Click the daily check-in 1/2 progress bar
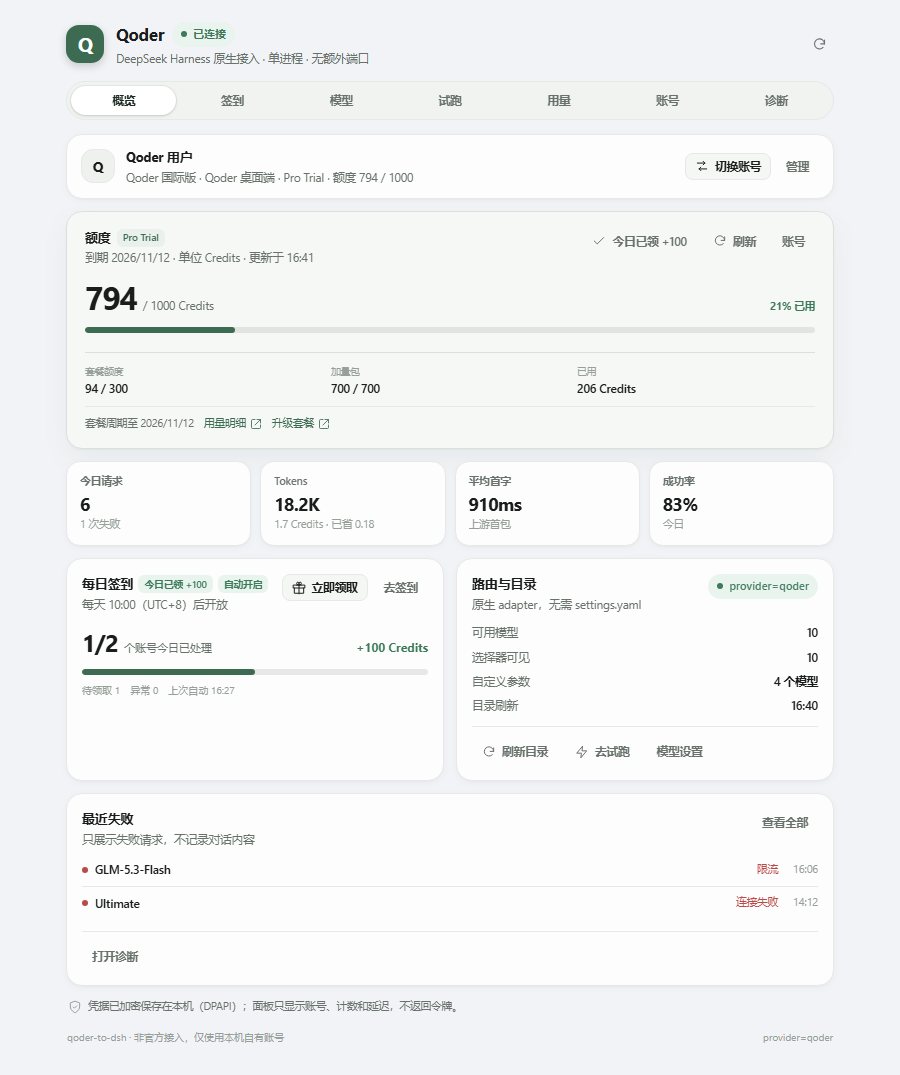 [x=255, y=672]
